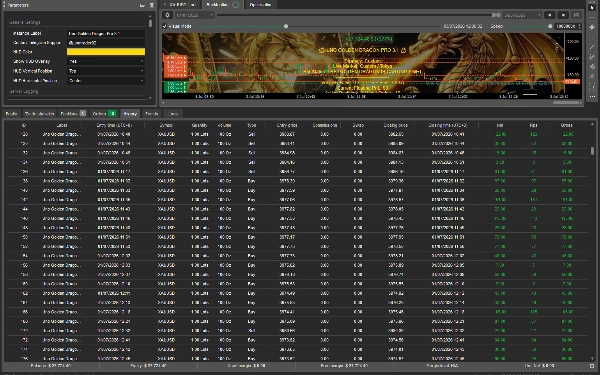Sort by the Pips column header

coord(533,125)
